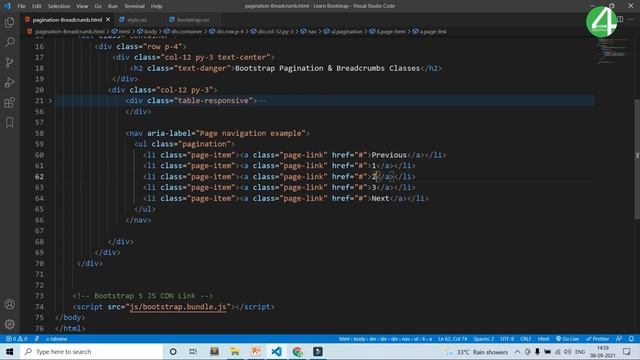Open pagination-Breadcrumb.html file breadcrumb
Image resolution: width=640 pixels, height=360 pixels.
[x=66, y=31]
